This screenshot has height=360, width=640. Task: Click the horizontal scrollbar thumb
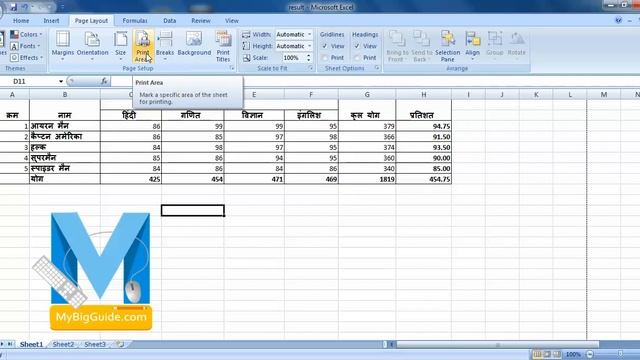click(x=498, y=344)
